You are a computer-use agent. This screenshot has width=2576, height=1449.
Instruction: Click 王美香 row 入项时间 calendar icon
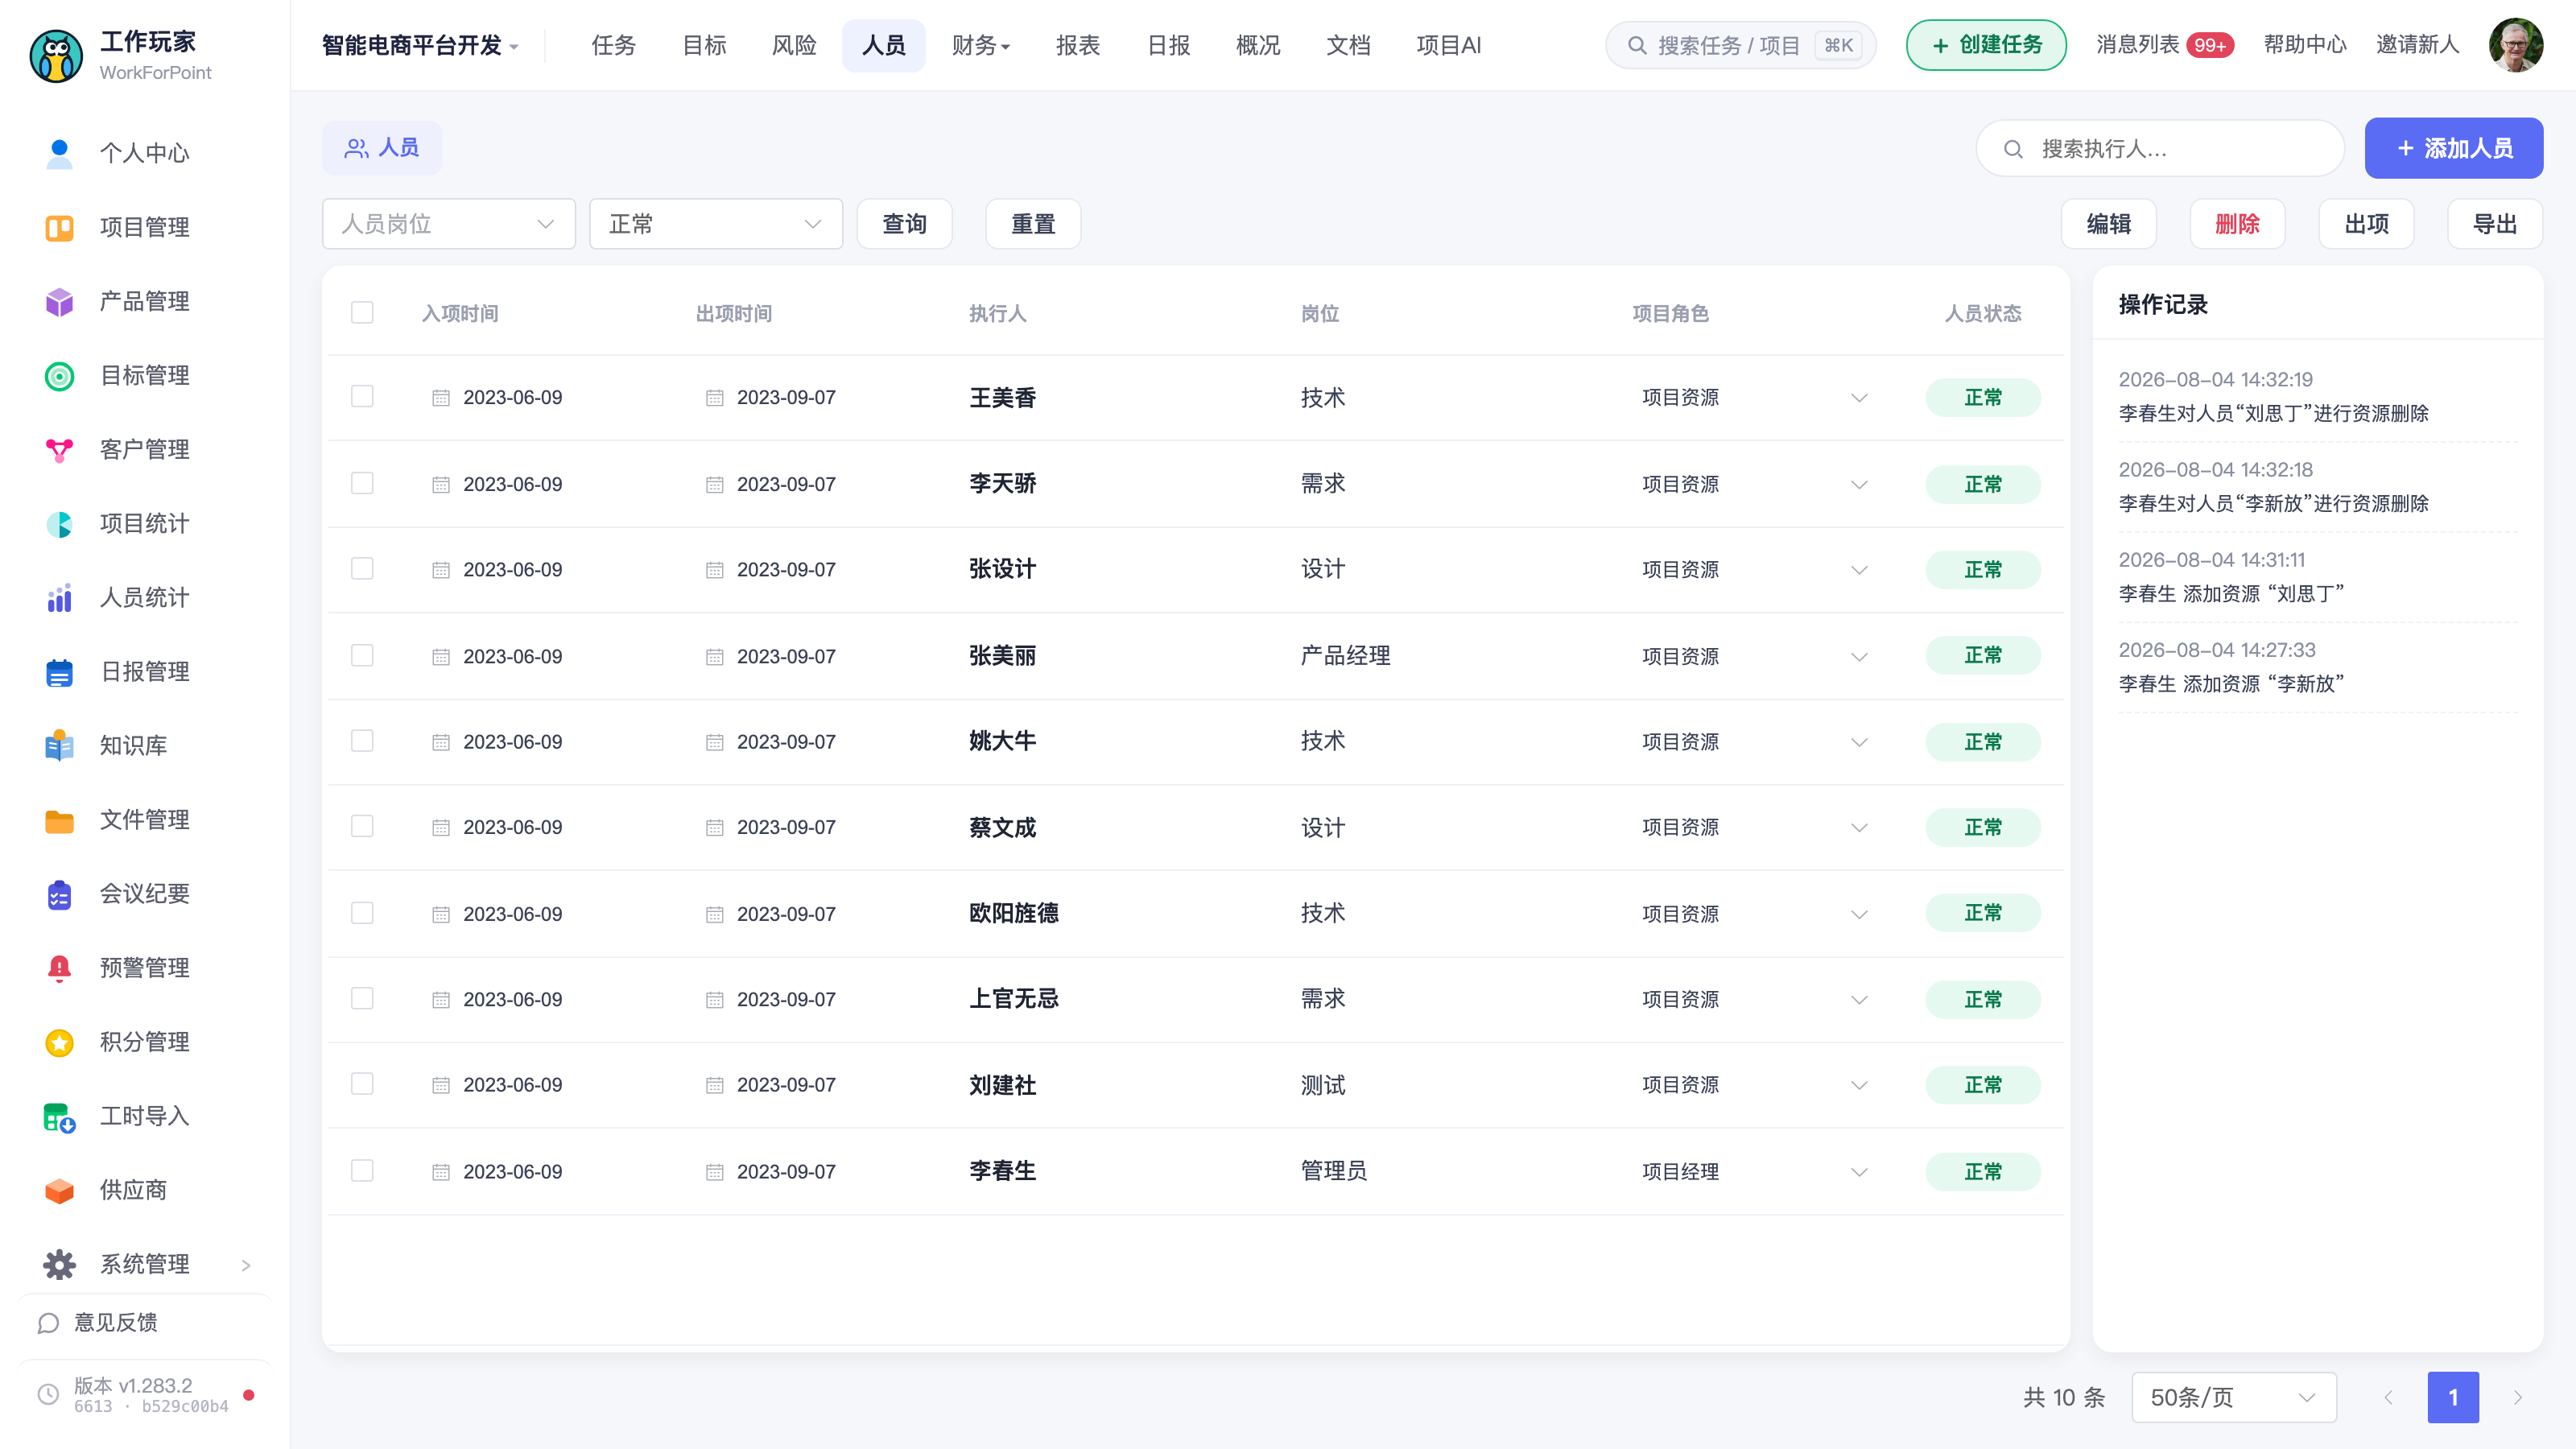pos(441,398)
